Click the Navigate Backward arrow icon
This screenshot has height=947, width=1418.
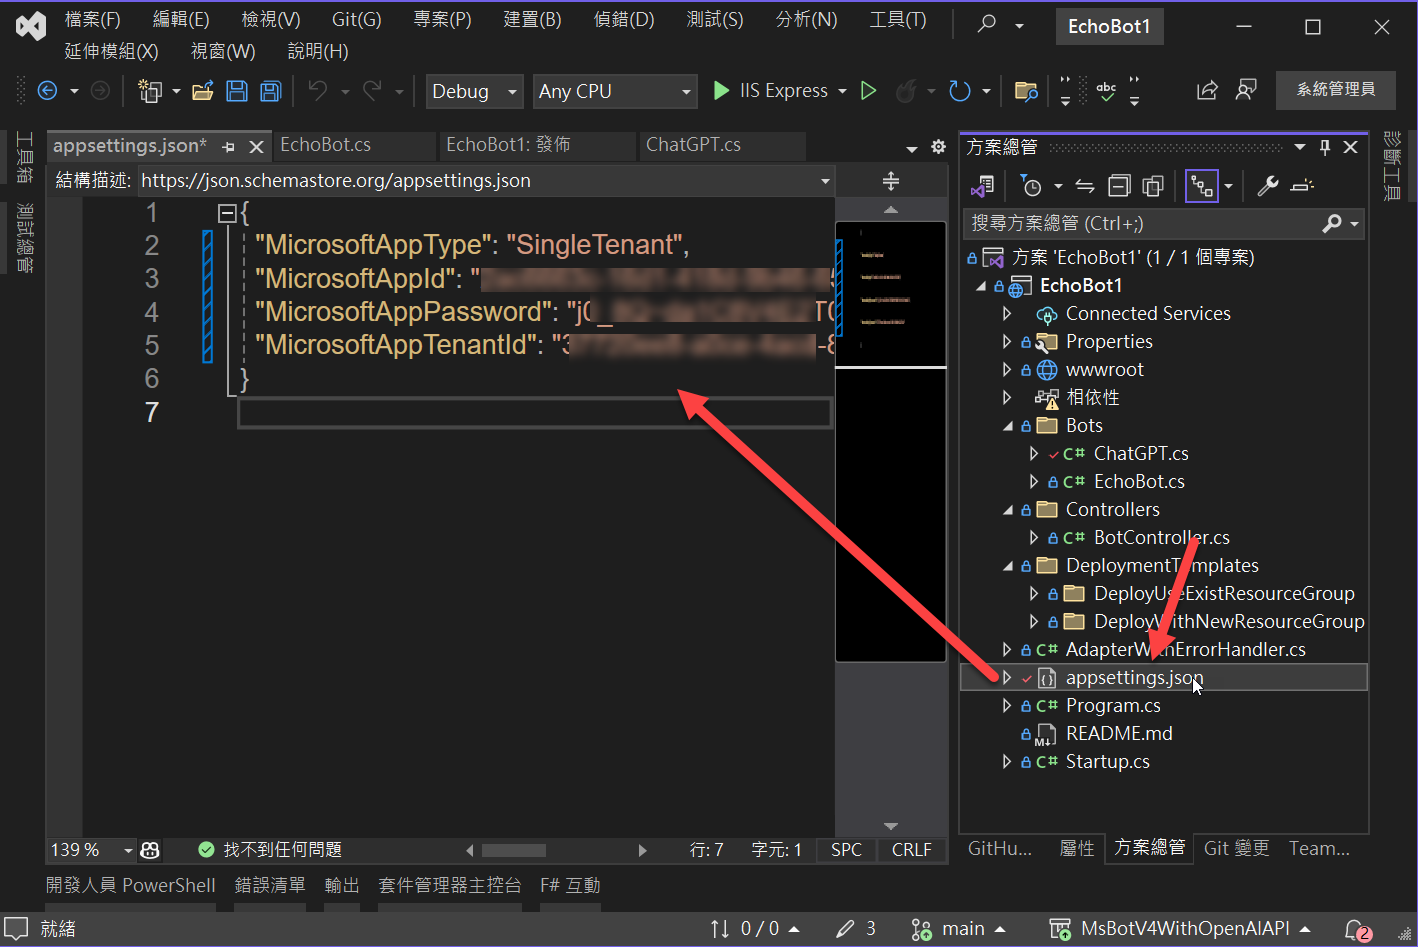[47, 91]
